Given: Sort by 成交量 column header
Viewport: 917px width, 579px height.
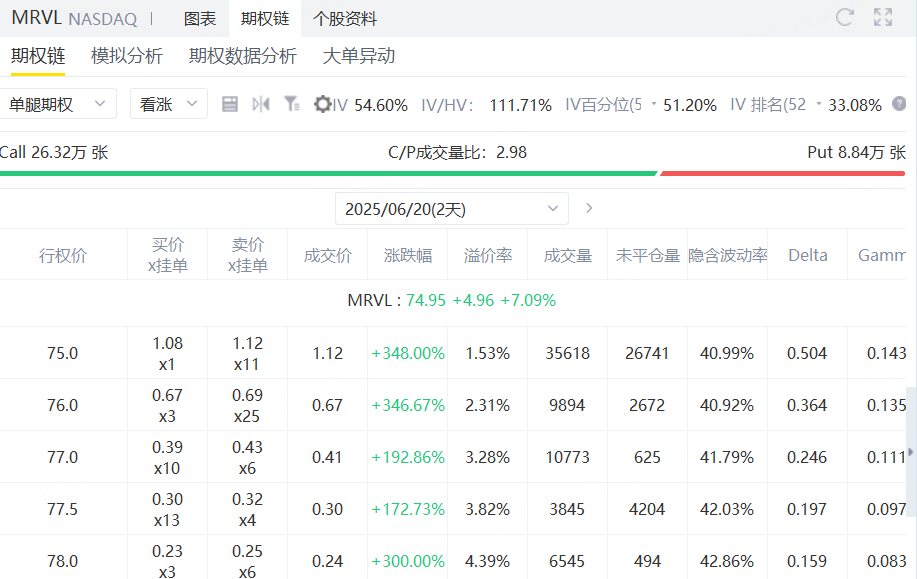Looking at the screenshot, I should pyautogui.click(x=567, y=256).
